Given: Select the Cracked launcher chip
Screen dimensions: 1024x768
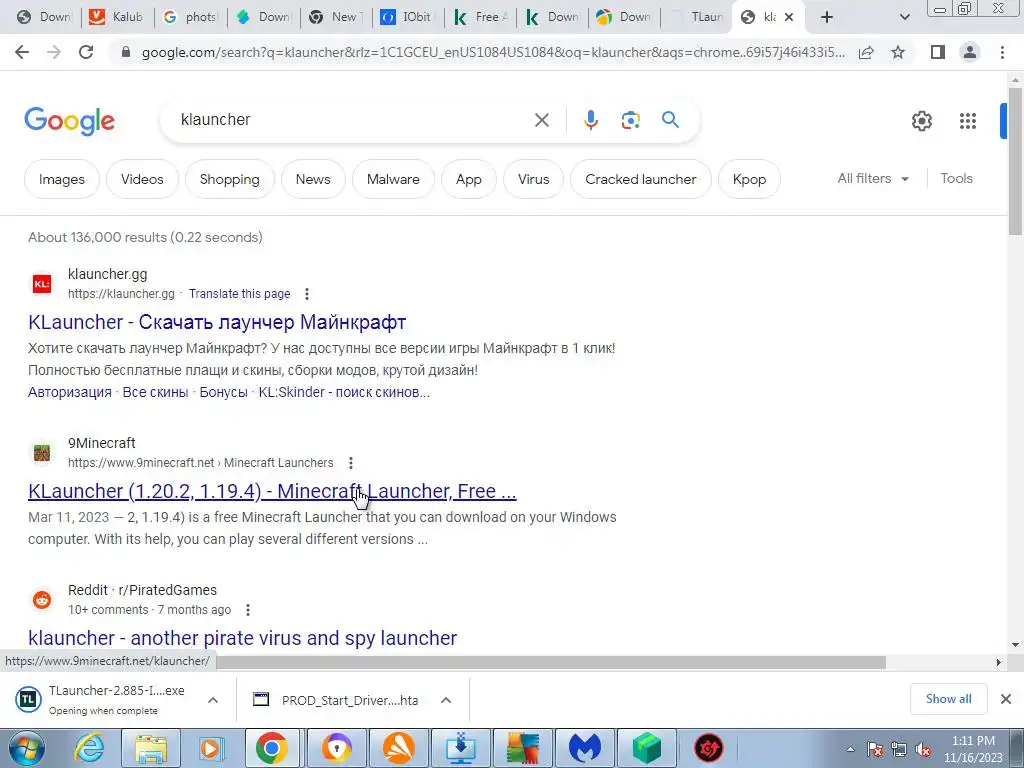Looking at the screenshot, I should coord(641,179).
